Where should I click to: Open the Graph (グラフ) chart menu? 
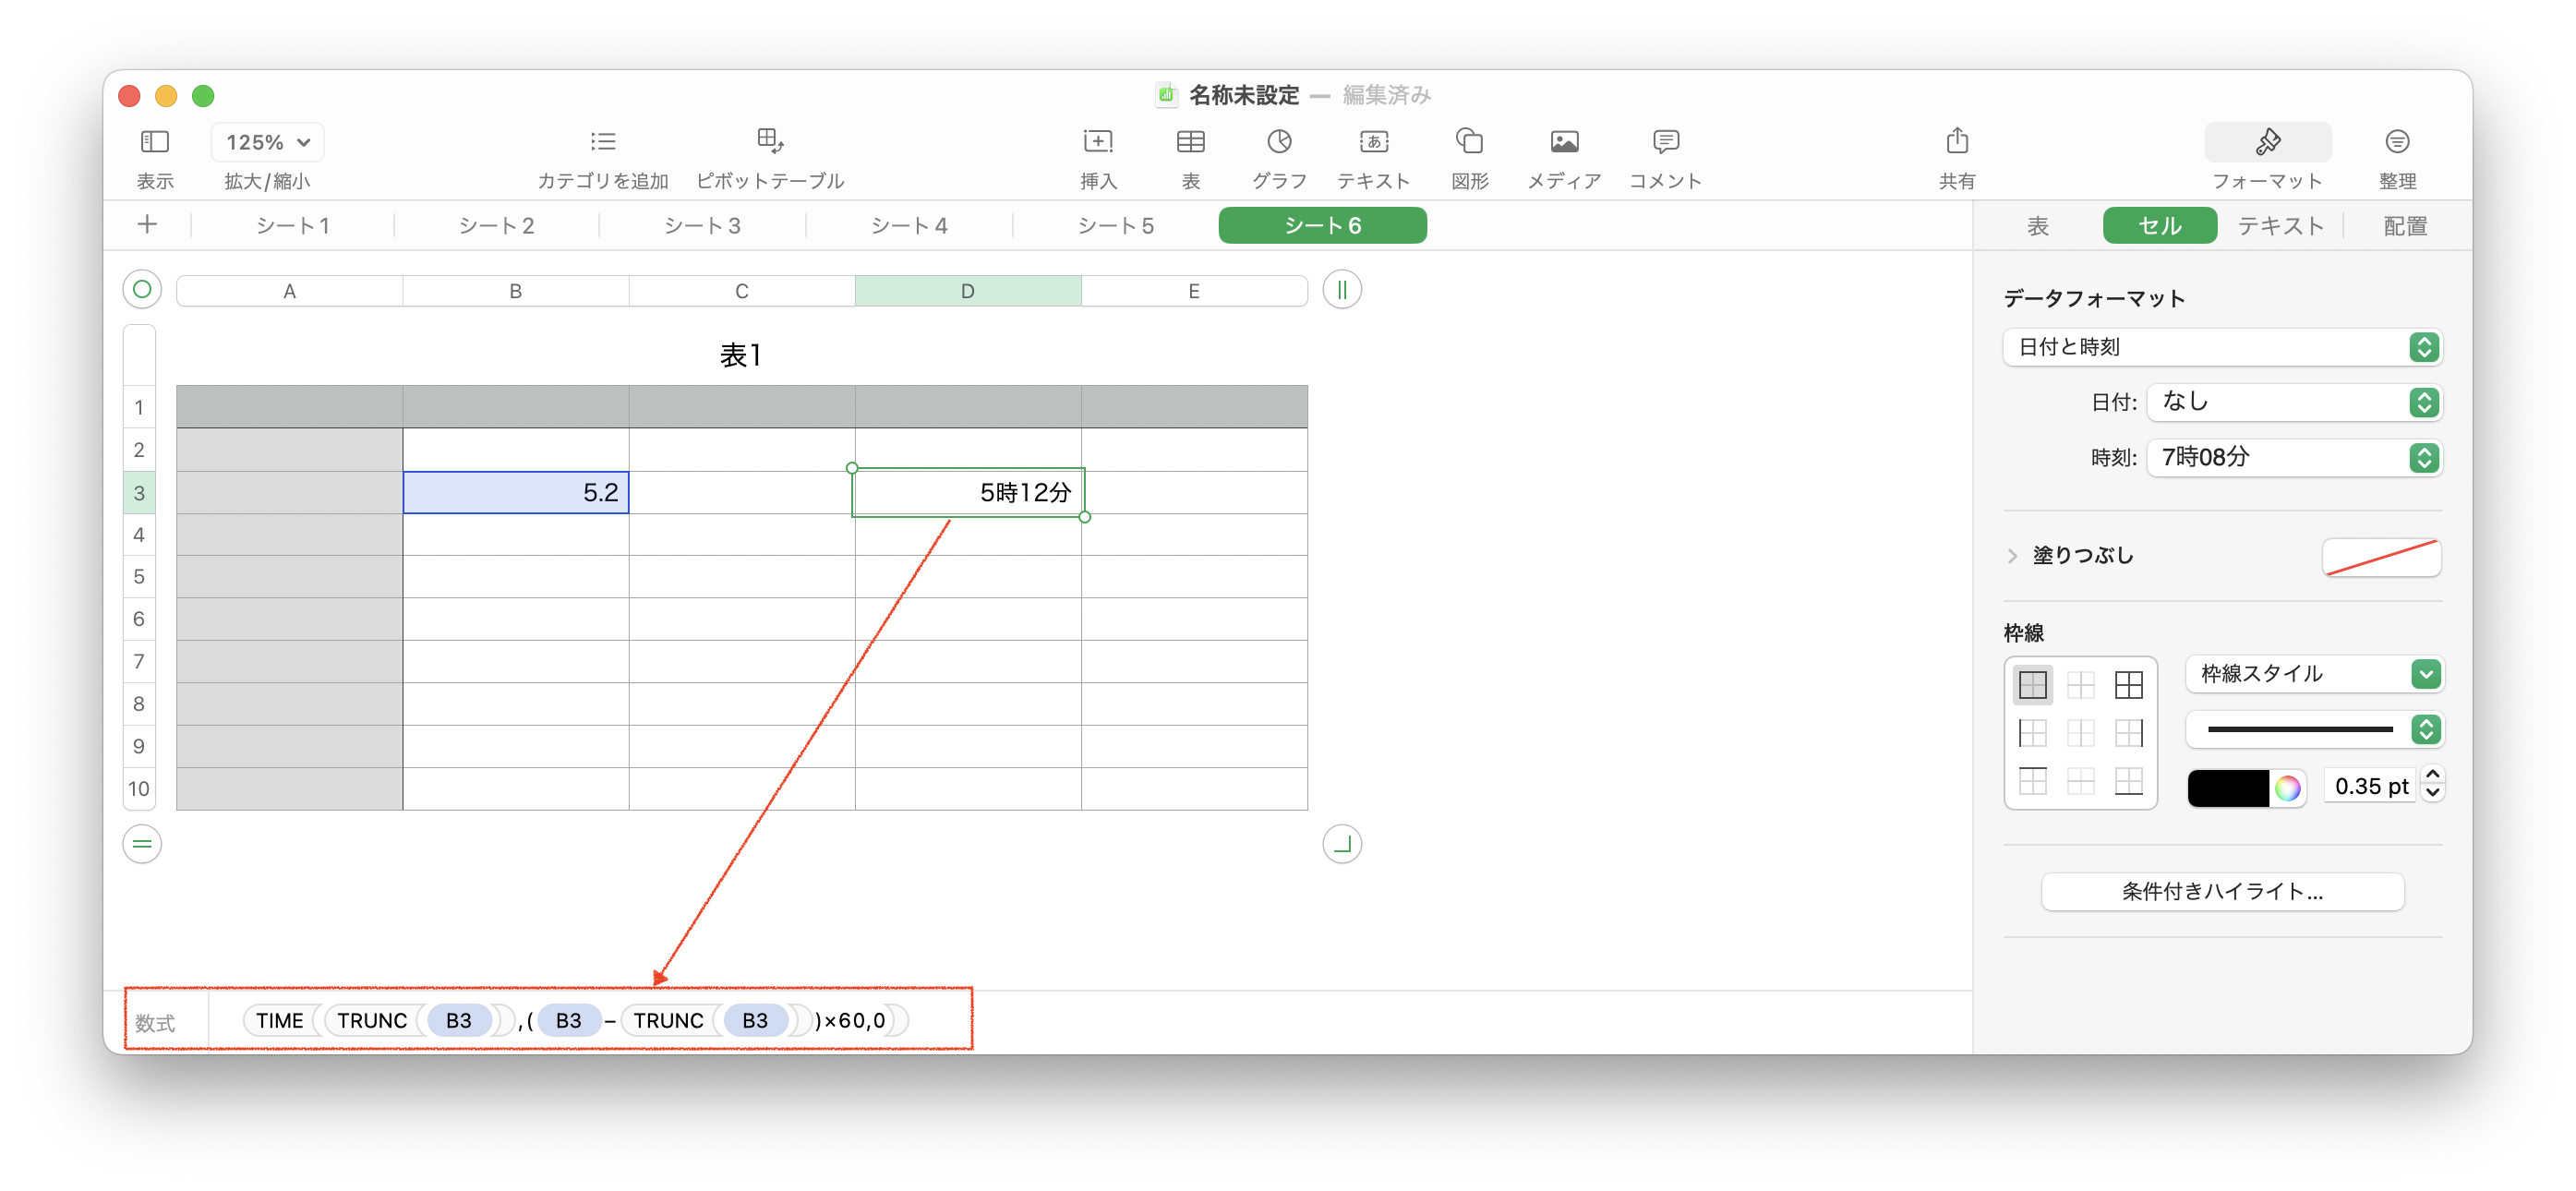tap(1278, 141)
